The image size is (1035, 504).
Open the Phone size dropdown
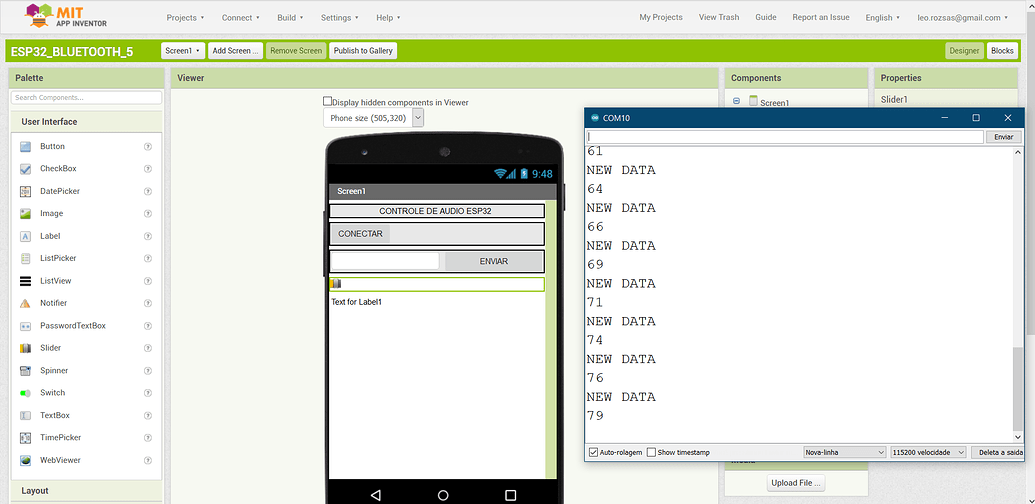click(x=373, y=118)
